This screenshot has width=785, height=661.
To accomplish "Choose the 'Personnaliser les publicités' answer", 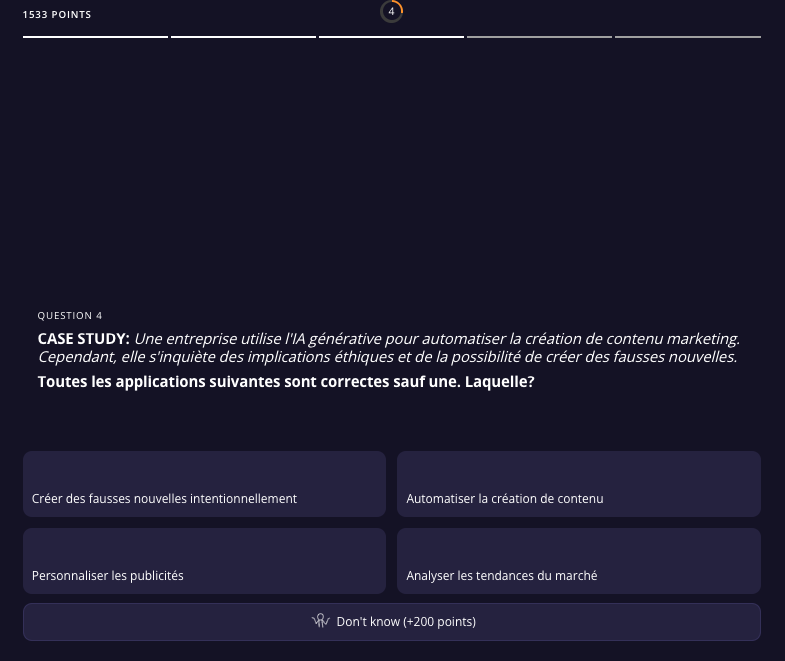I will point(204,561).
